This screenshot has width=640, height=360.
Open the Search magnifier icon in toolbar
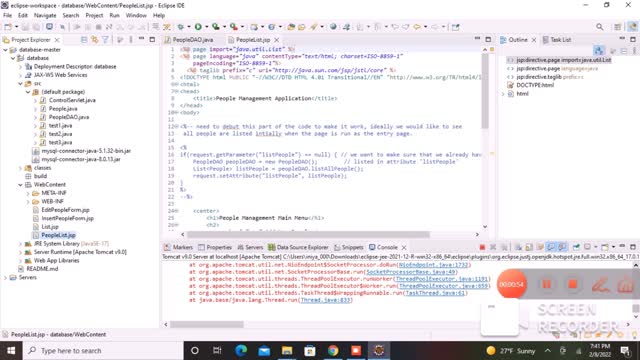point(599,27)
